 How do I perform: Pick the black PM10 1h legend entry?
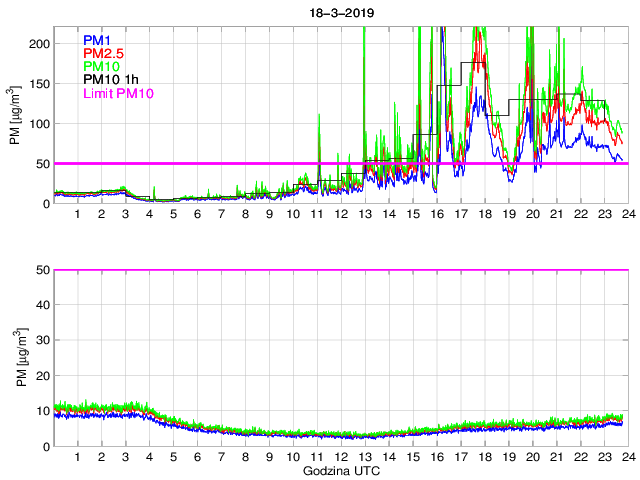(109, 80)
